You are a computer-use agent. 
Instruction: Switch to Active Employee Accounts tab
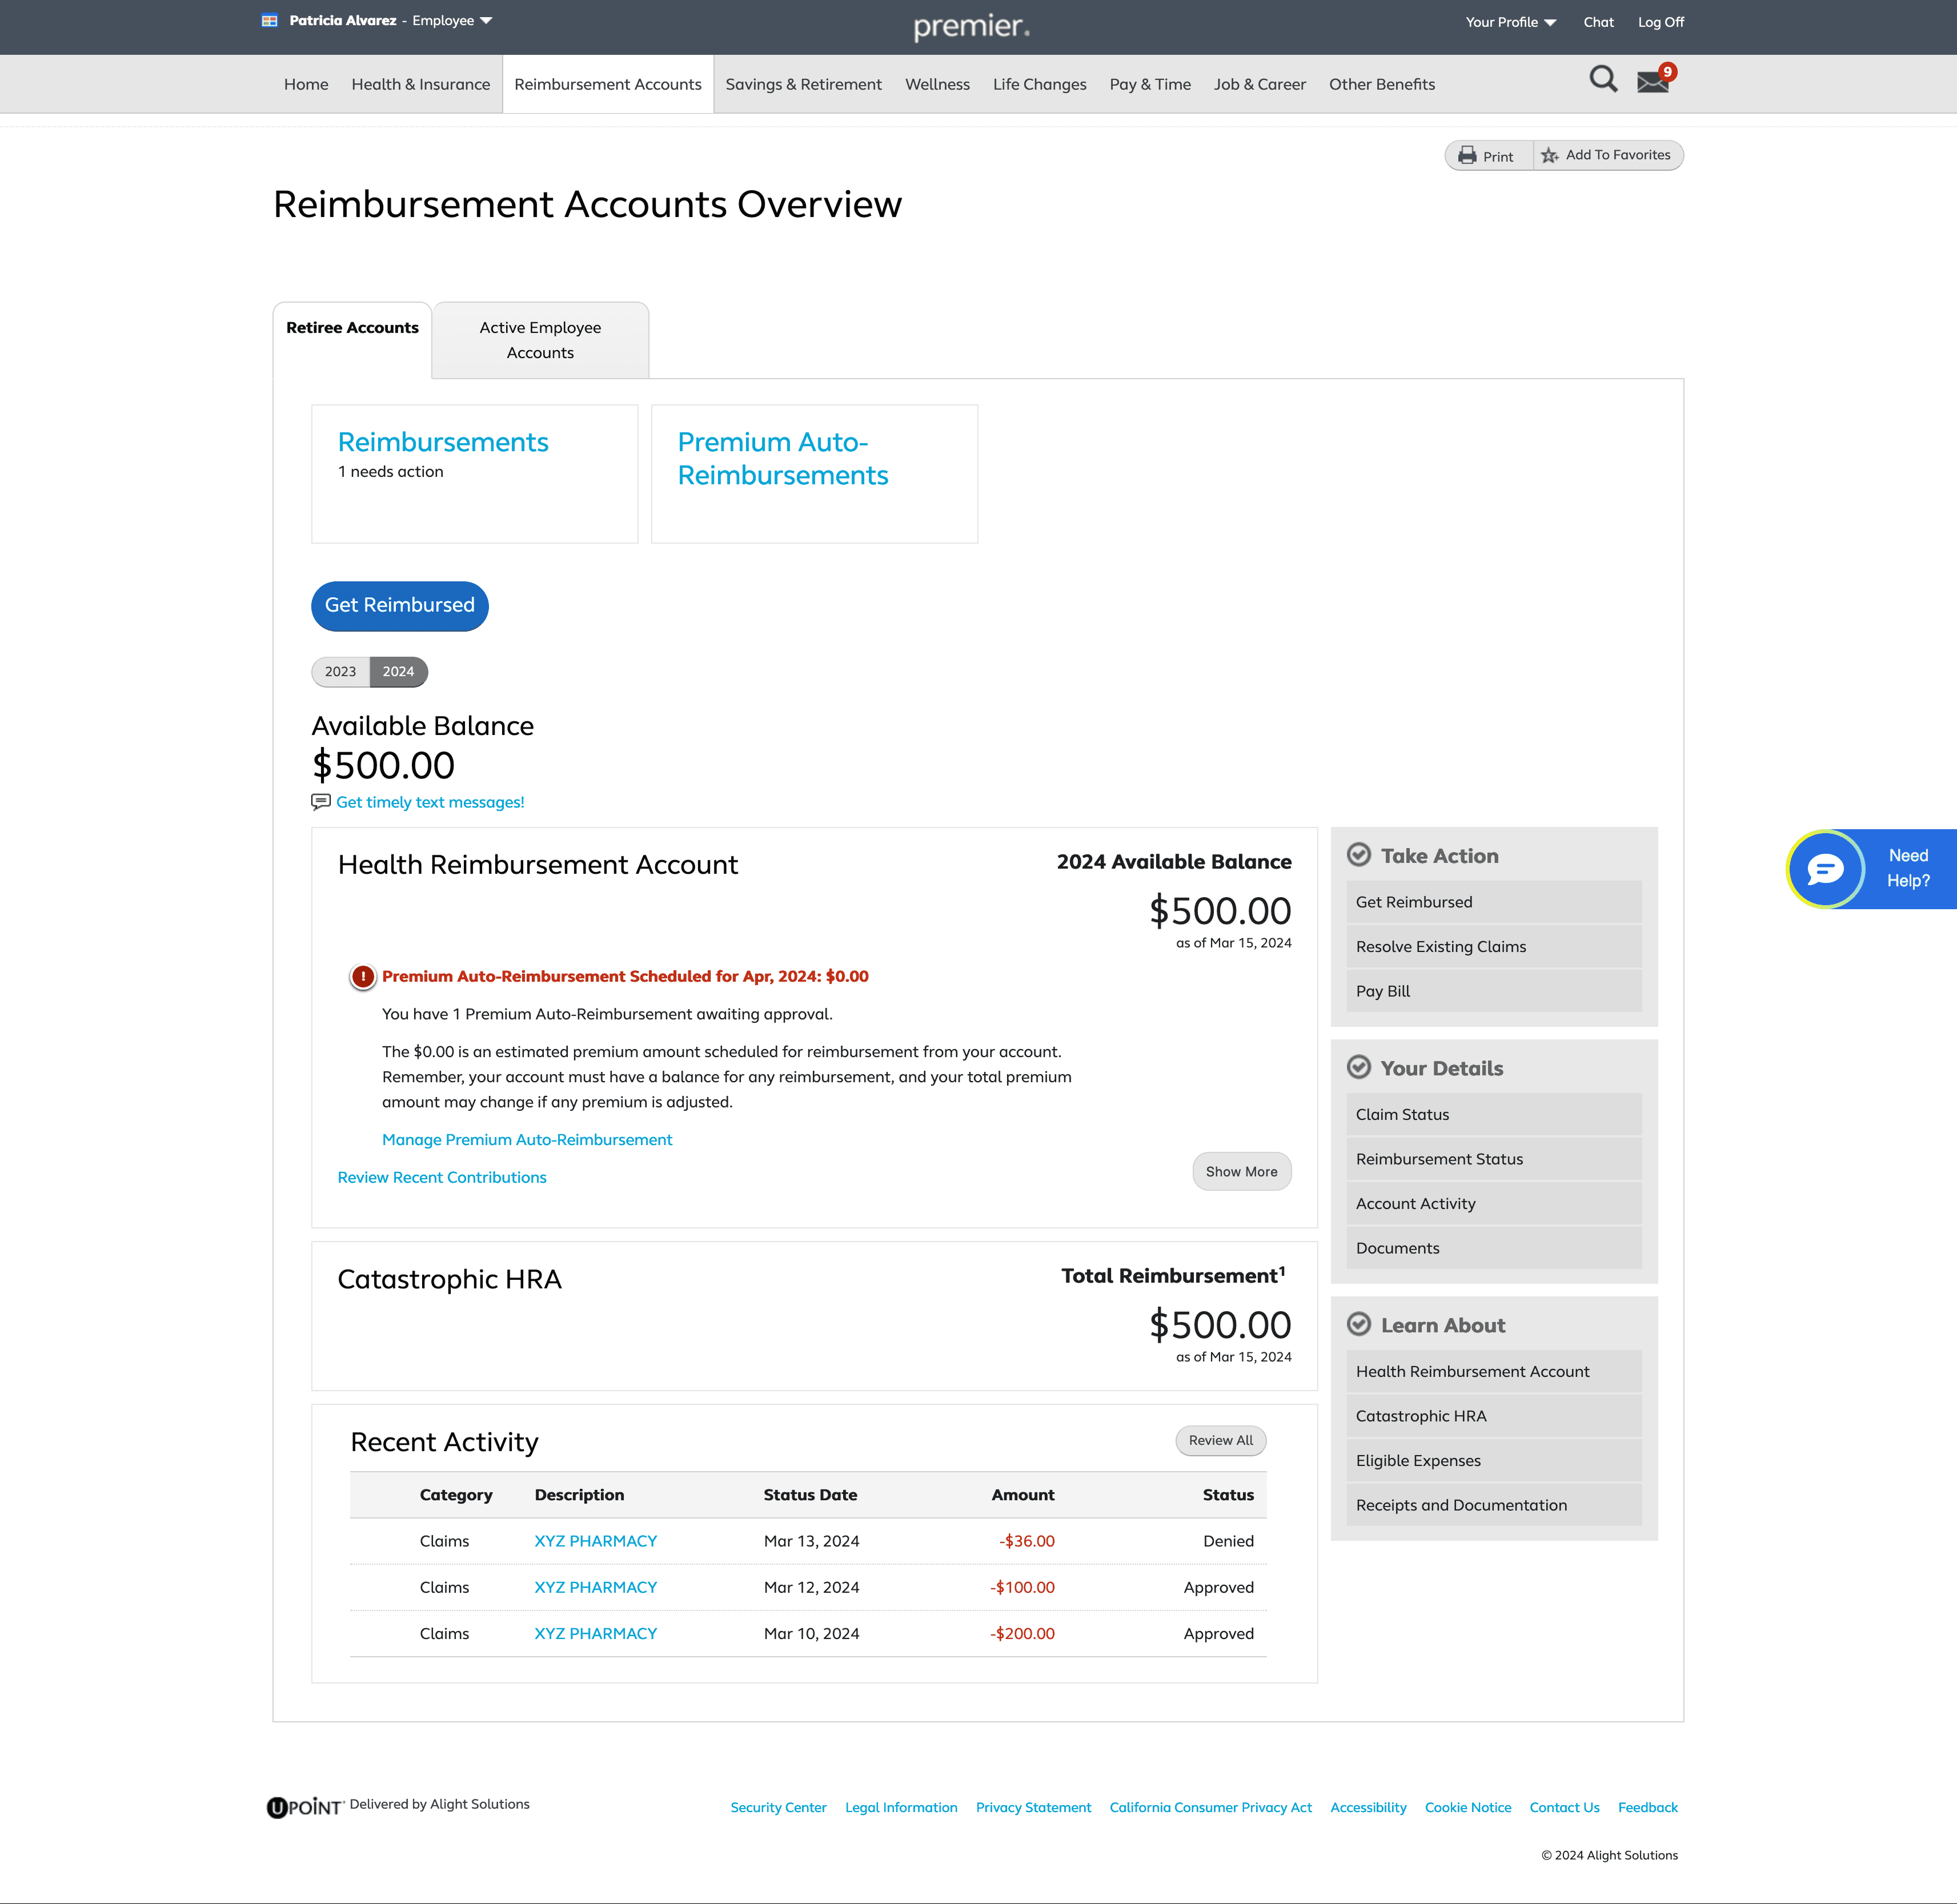click(540, 340)
